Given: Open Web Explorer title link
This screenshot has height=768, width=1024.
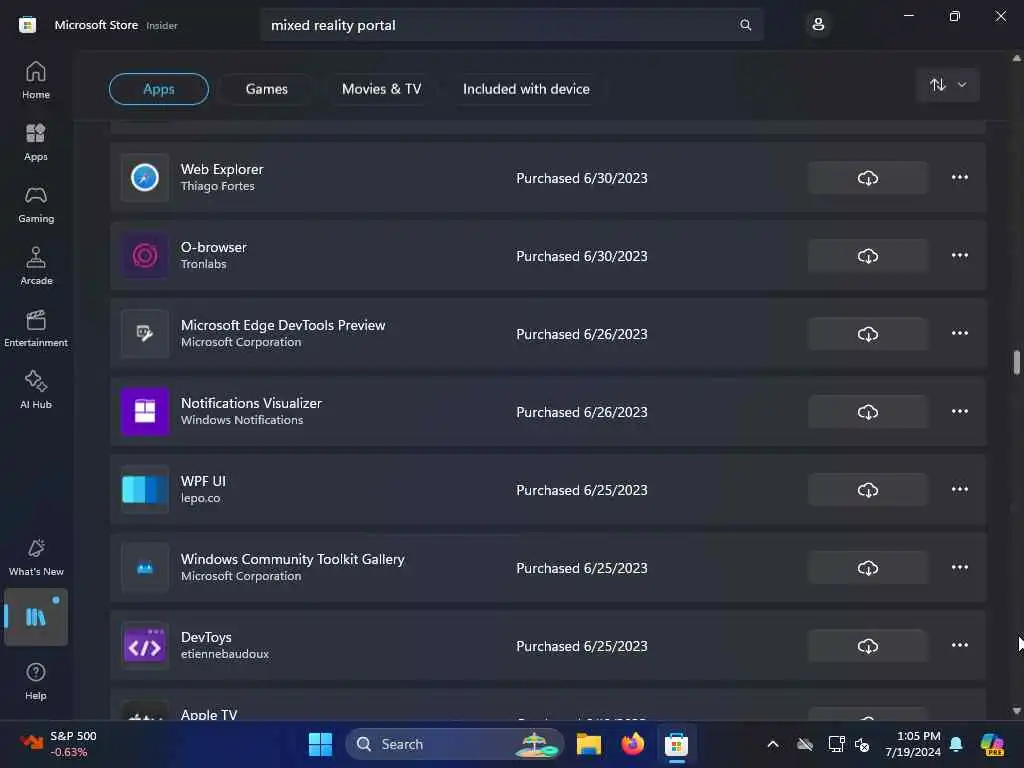Looking at the screenshot, I should point(222,169).
